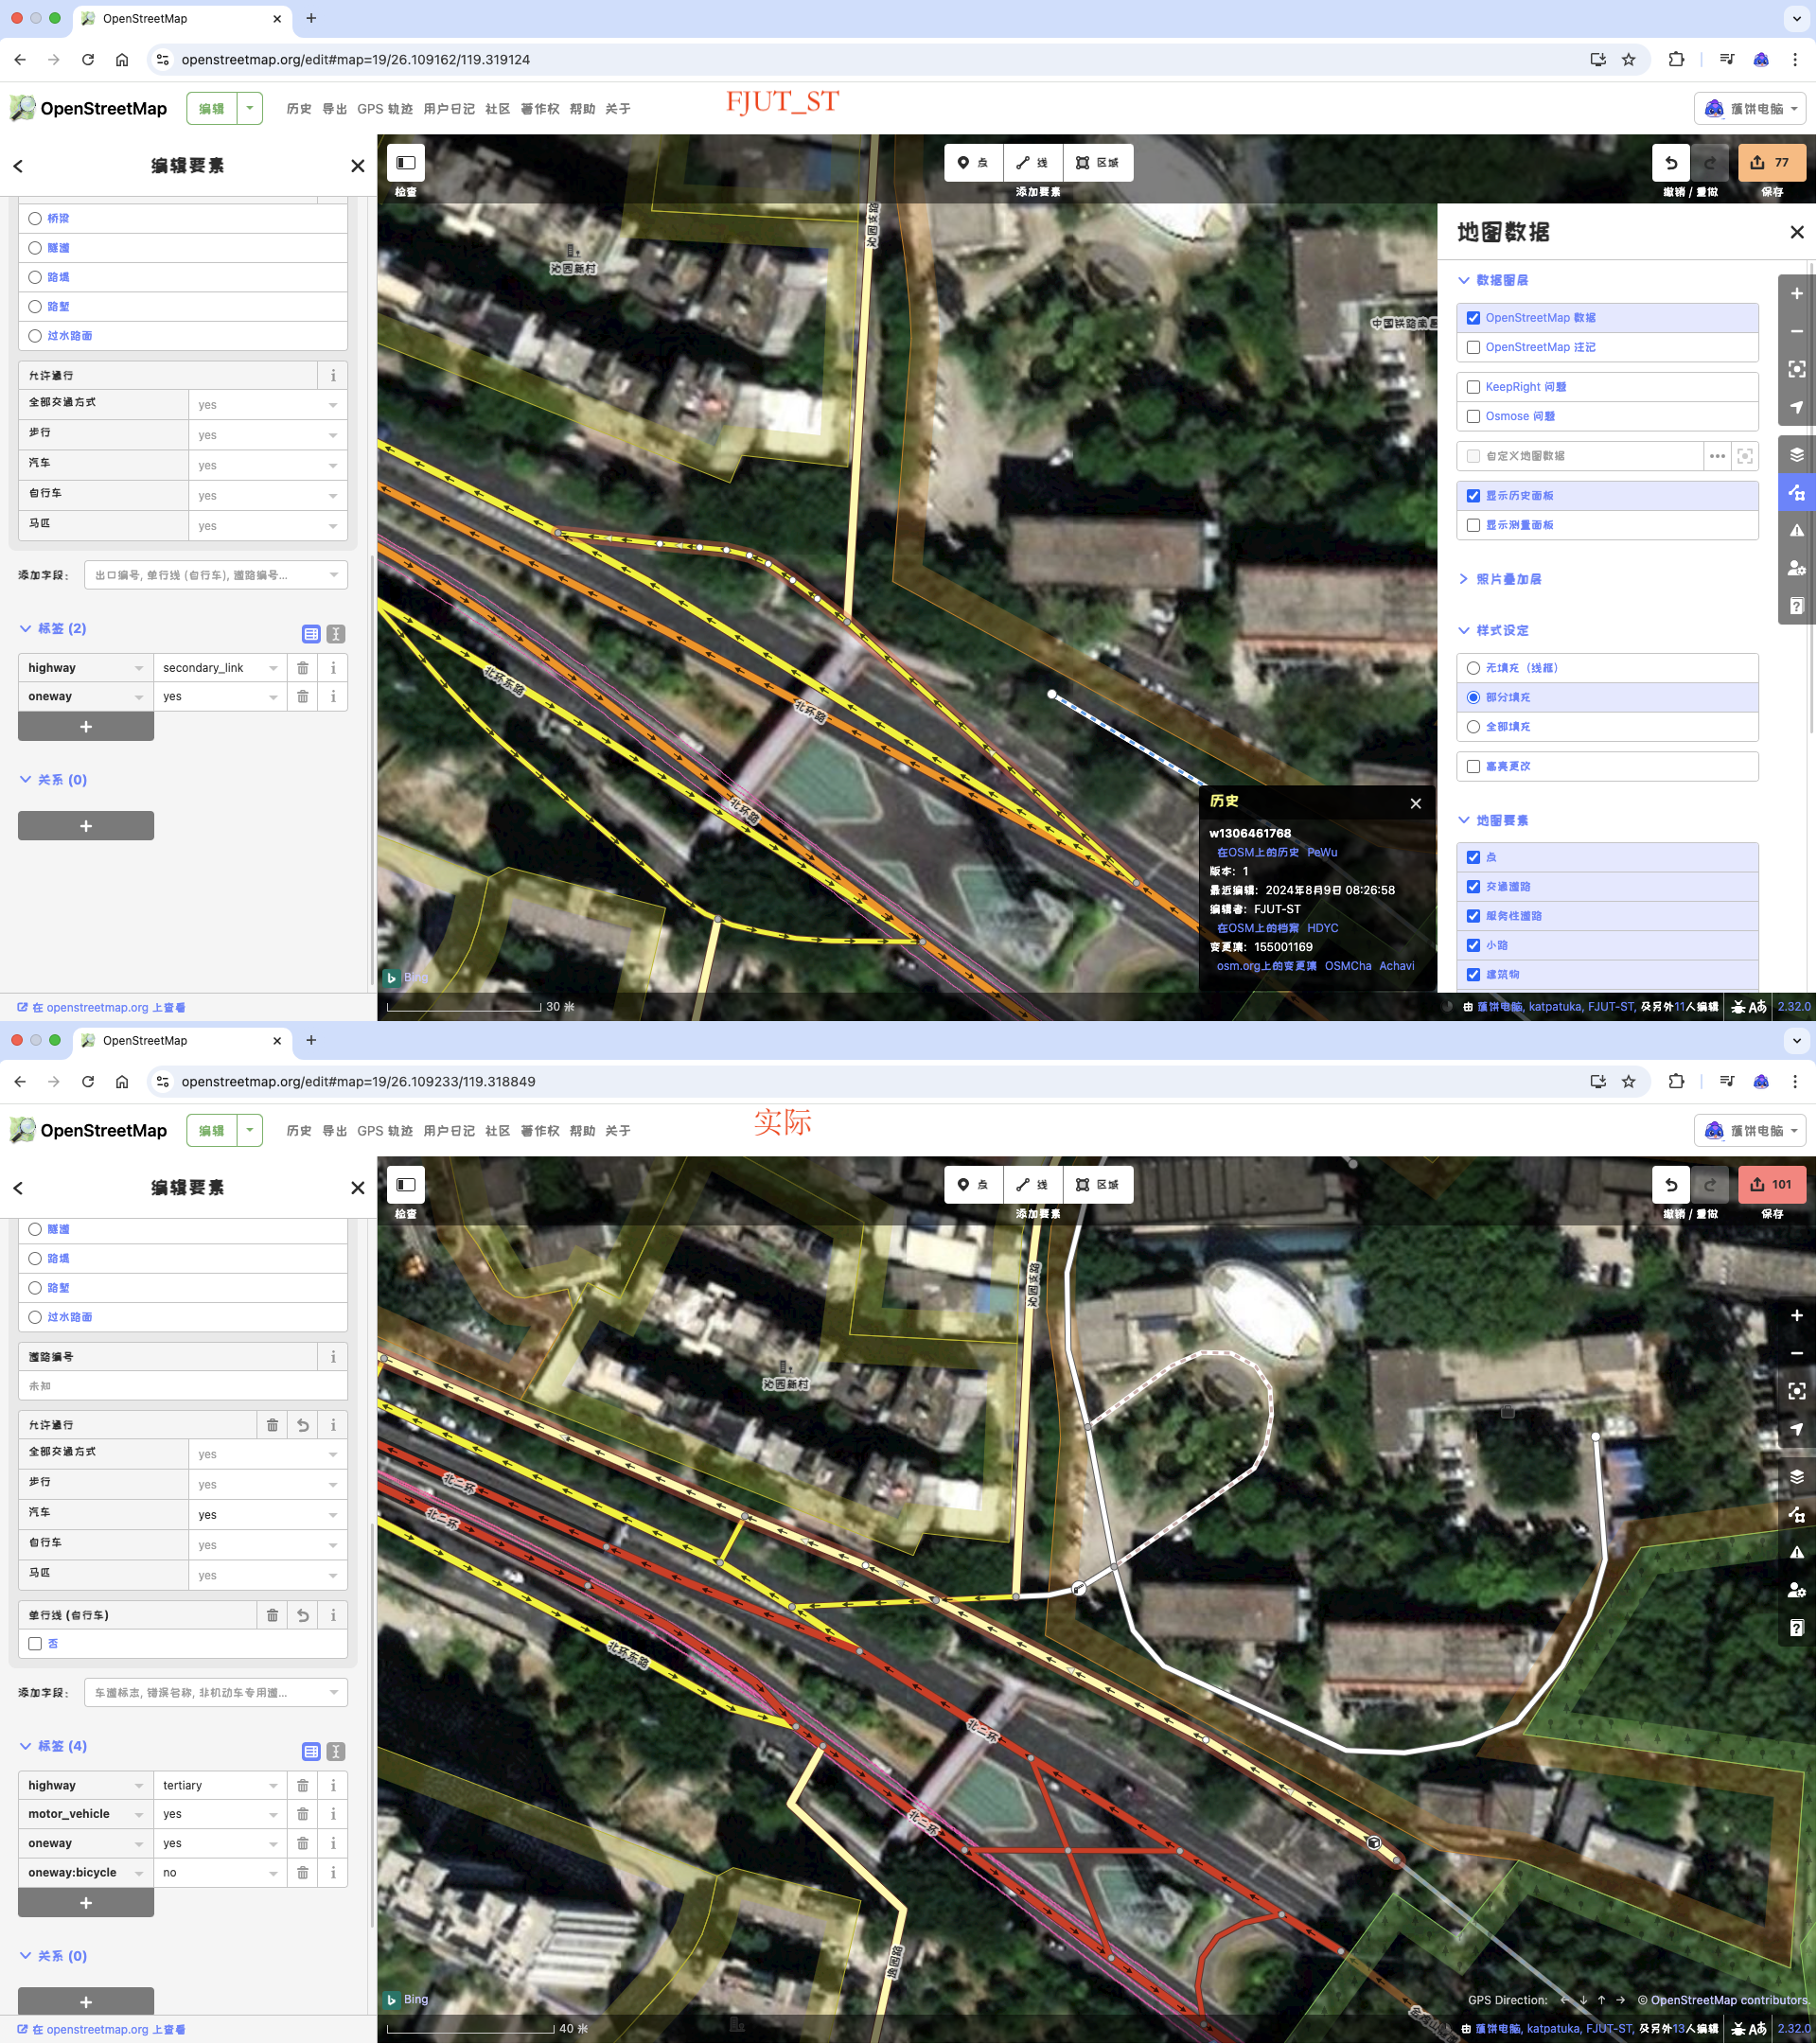This screenshot has height=2044, width=1817.
Task: Open issues warning icon in upper window map controls
Action: click(x=1796, y=531)
